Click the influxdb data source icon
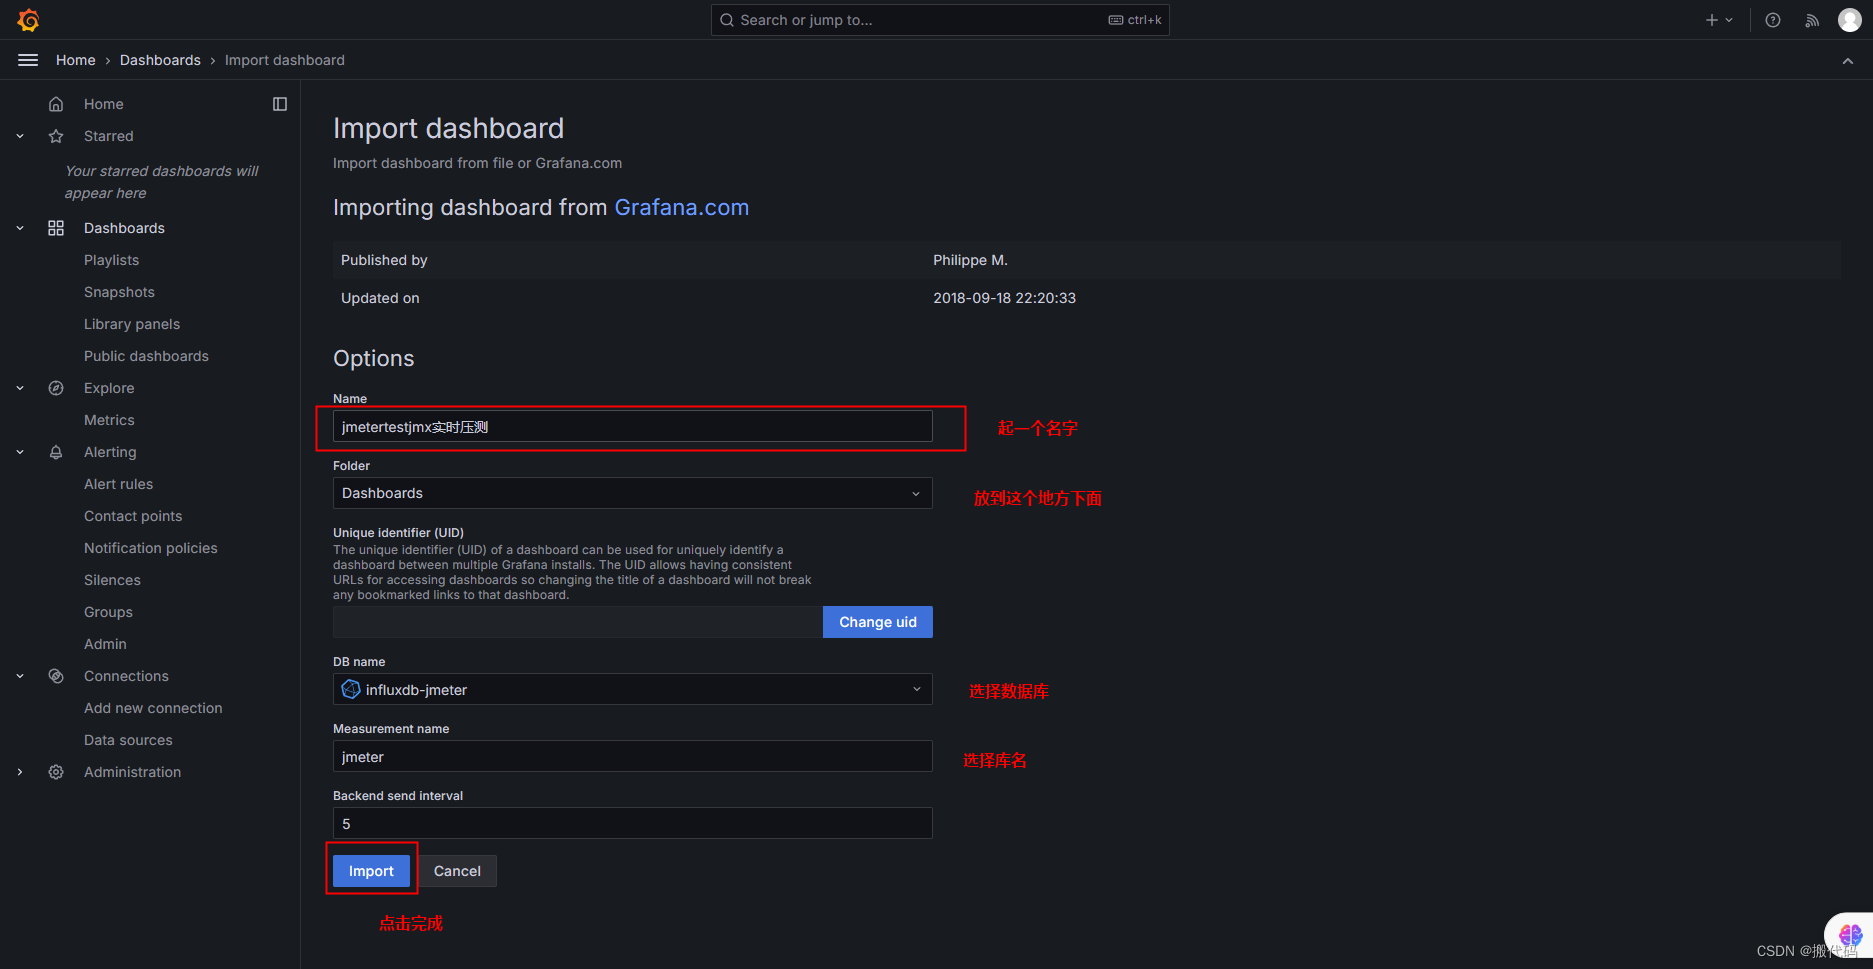 (351, 689)
